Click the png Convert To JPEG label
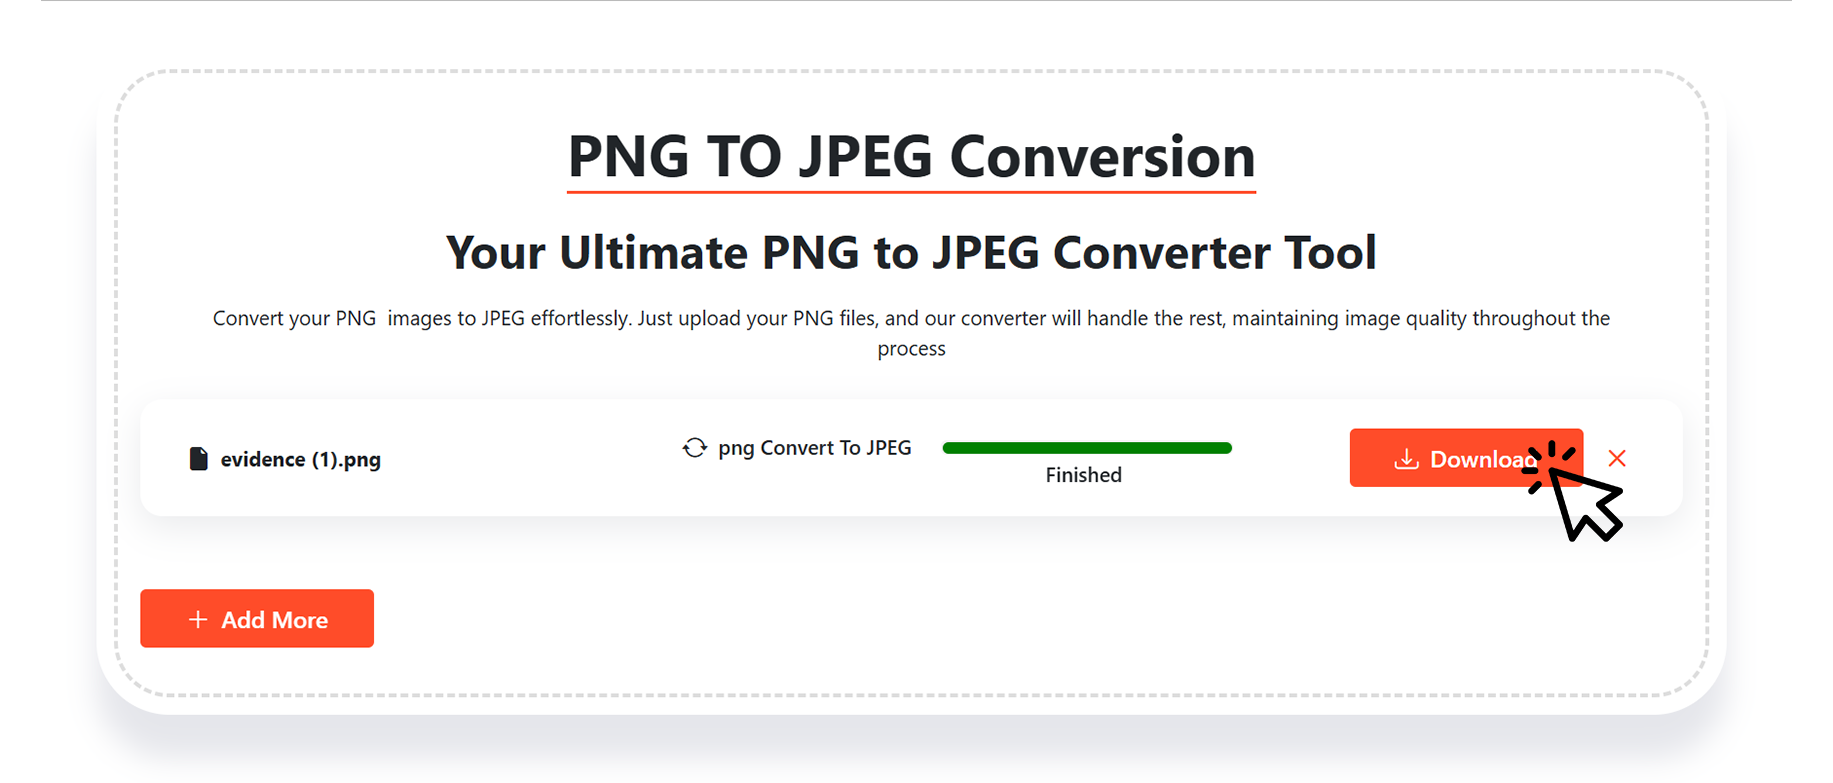 point(815,448)
